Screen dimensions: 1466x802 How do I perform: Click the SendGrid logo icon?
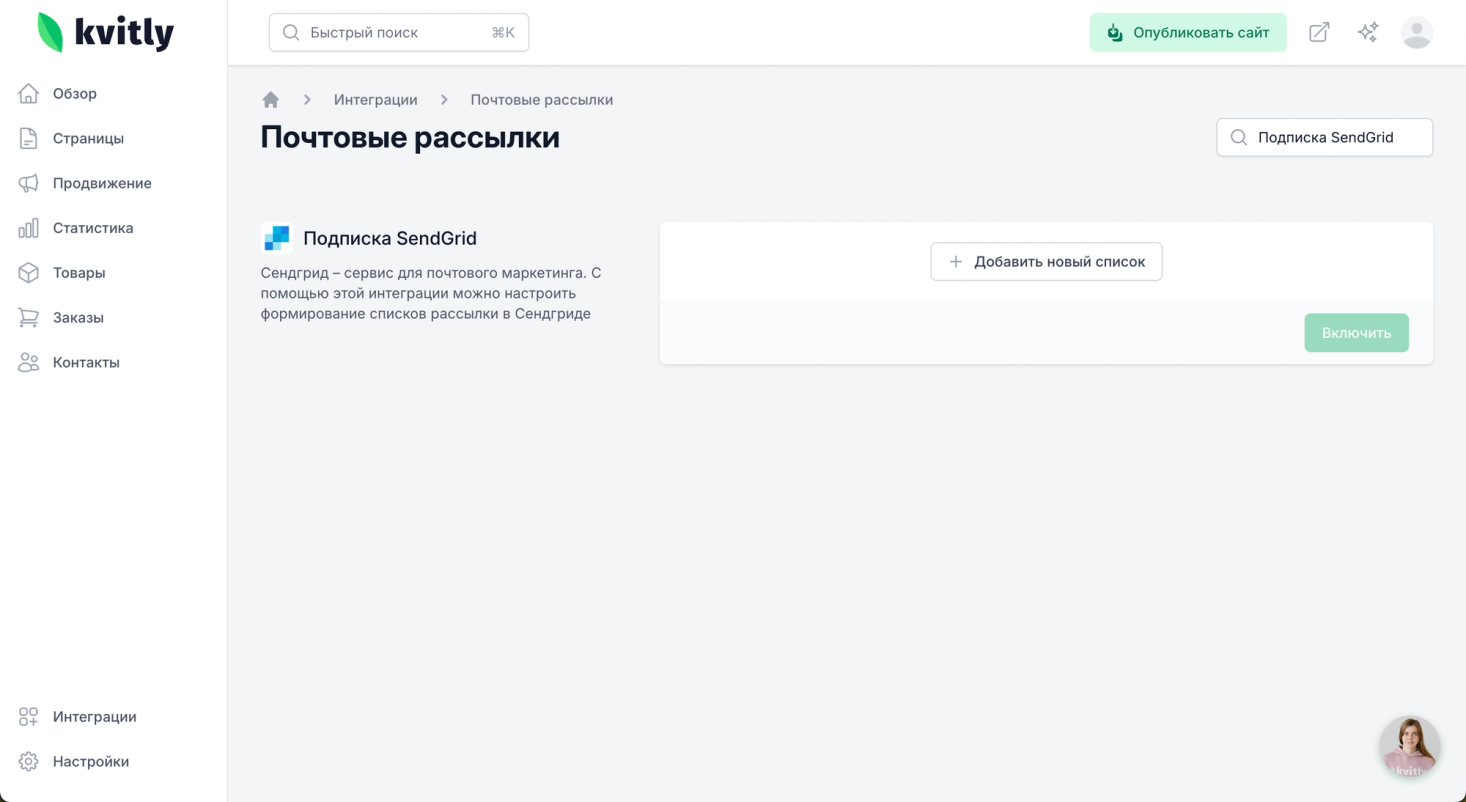pyautogui.click(x=276, y=238)
